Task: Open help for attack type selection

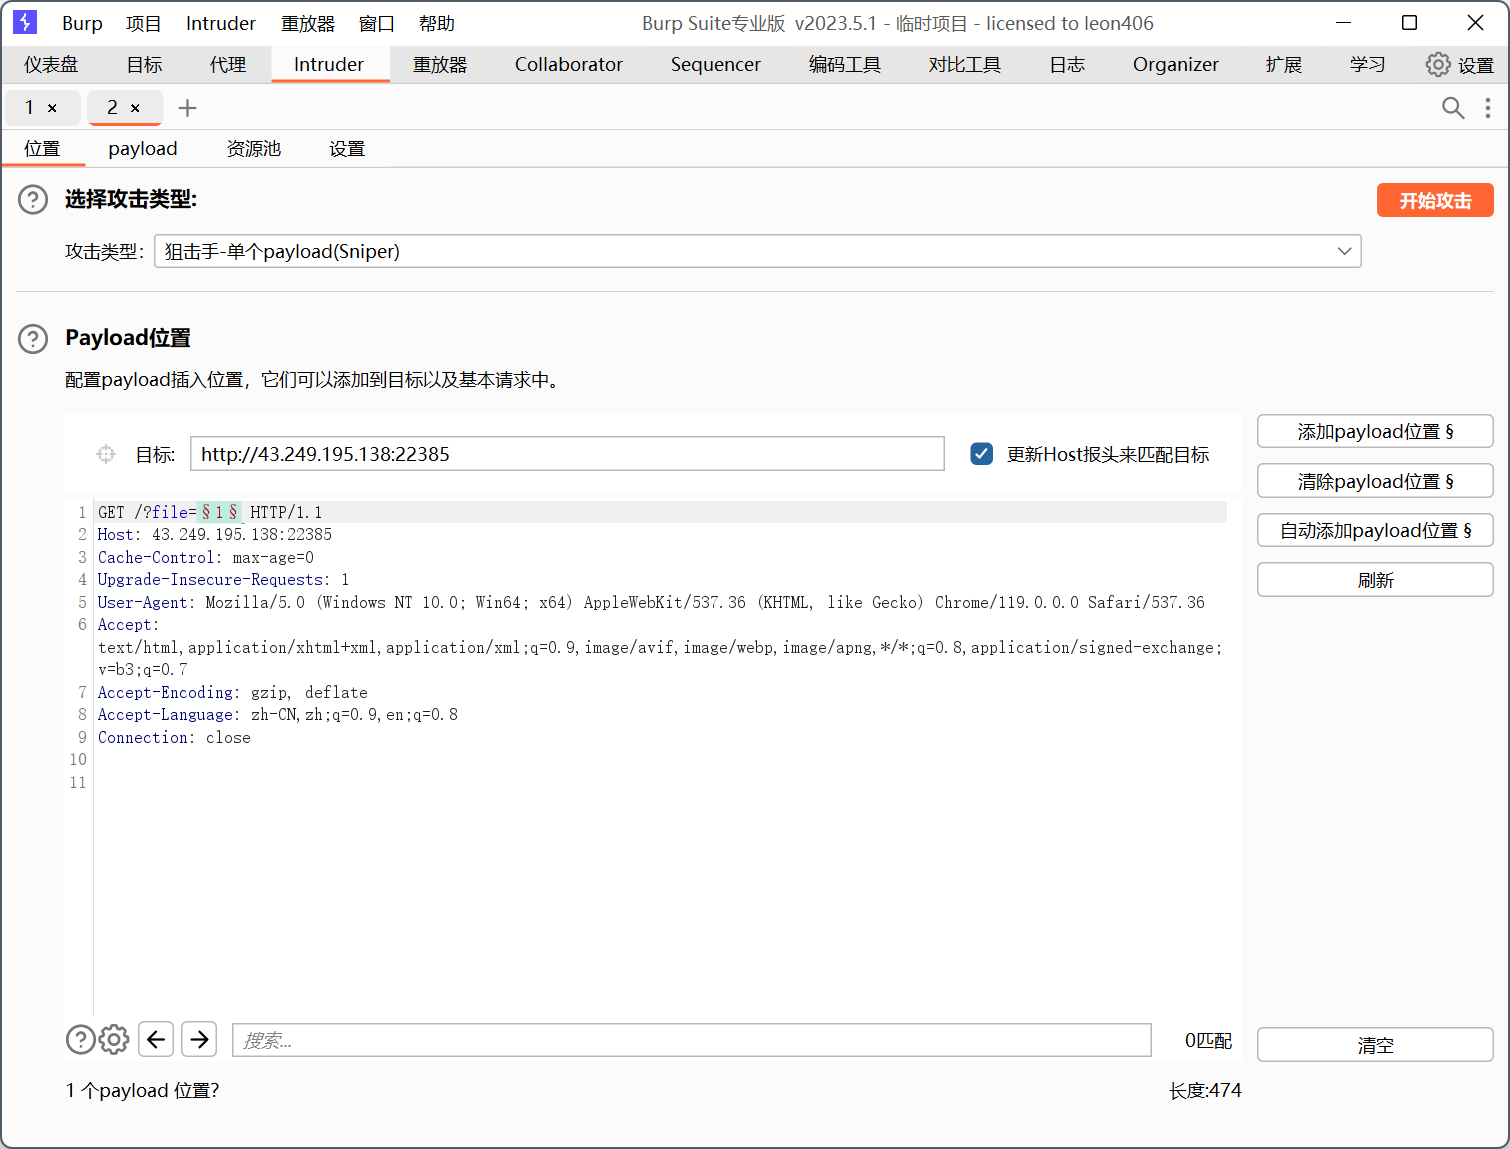Action: tap(33, 200)
